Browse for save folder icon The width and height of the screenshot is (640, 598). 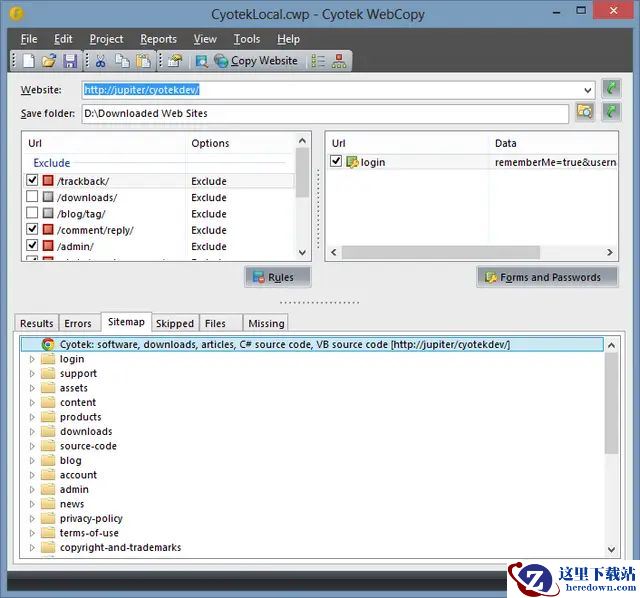[x=584, y=111]
